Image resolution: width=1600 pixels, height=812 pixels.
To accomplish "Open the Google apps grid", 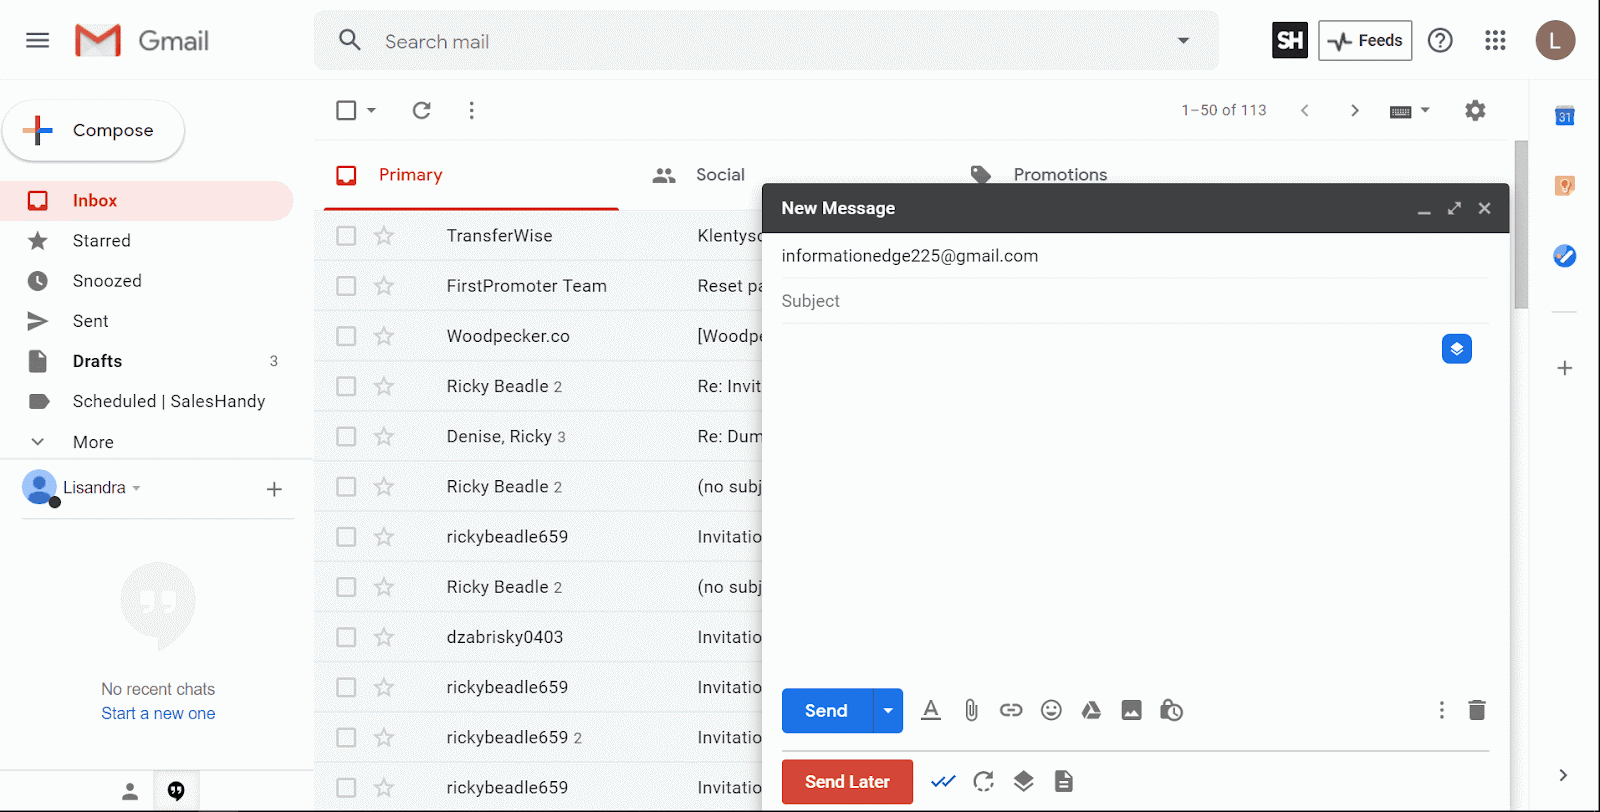I will [x=1495, y=40].
